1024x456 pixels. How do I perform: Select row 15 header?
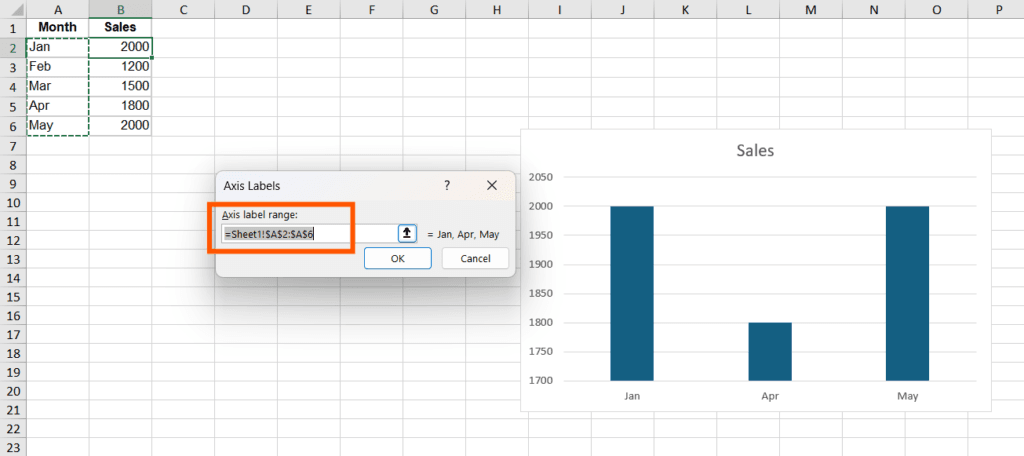(13, 297)
